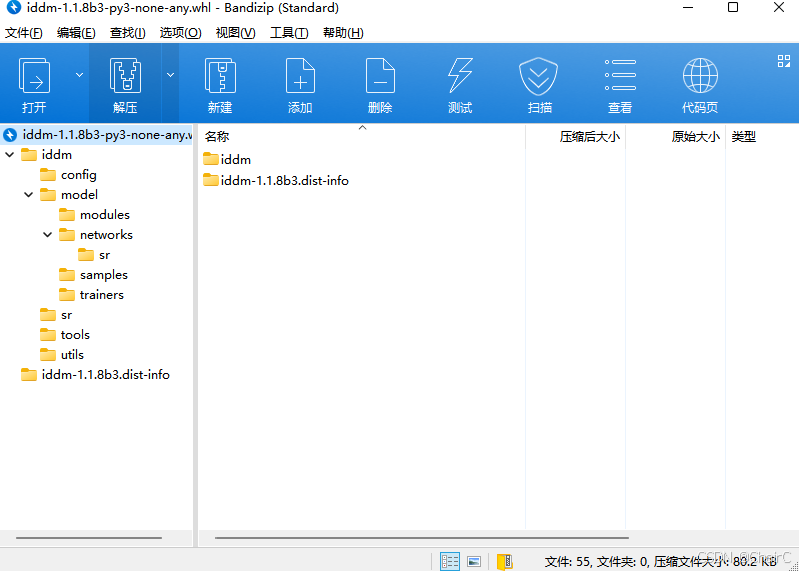Click the tree panel horizontal scrollbar
Viewport: 799px width, 571px height.
89,537
